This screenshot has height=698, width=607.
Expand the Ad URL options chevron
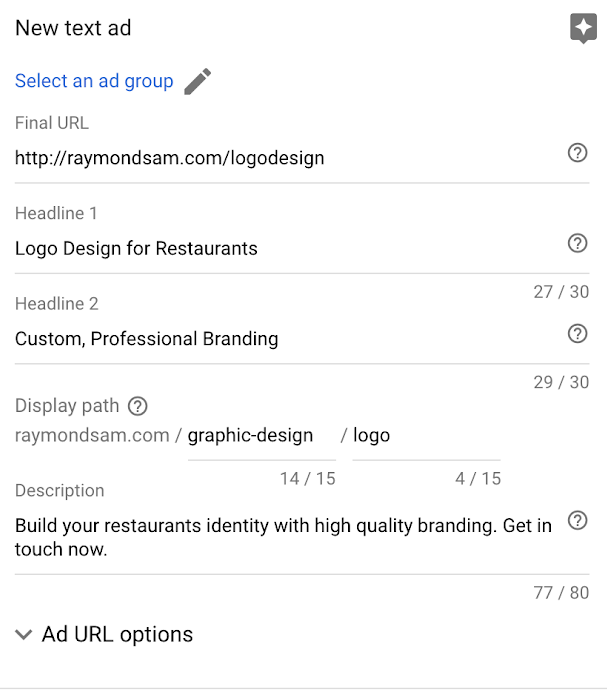click(24, 634)
